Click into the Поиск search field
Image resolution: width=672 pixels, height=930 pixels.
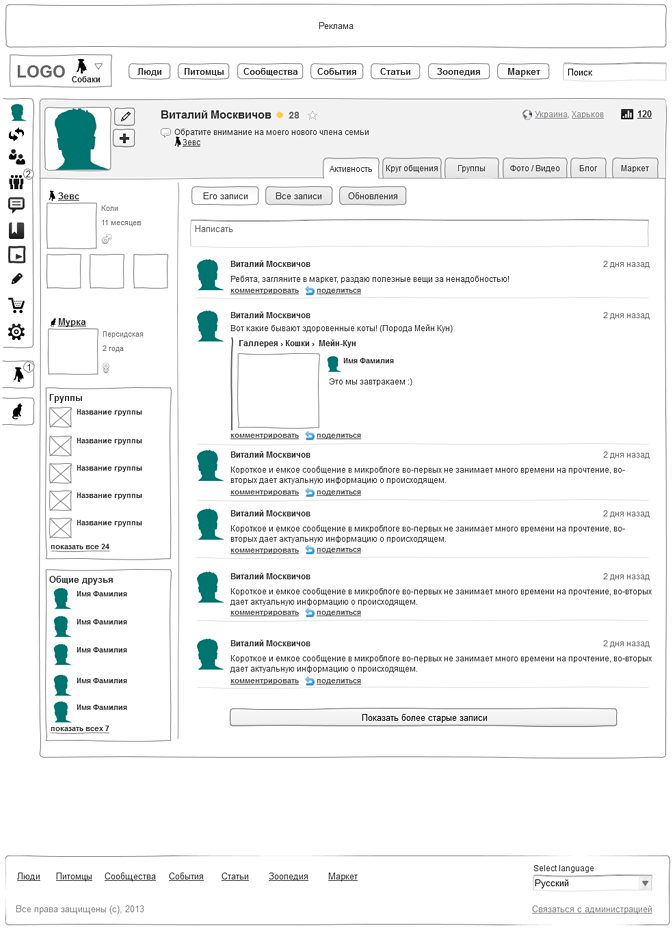pyautogui.click(x=614, y=72)
